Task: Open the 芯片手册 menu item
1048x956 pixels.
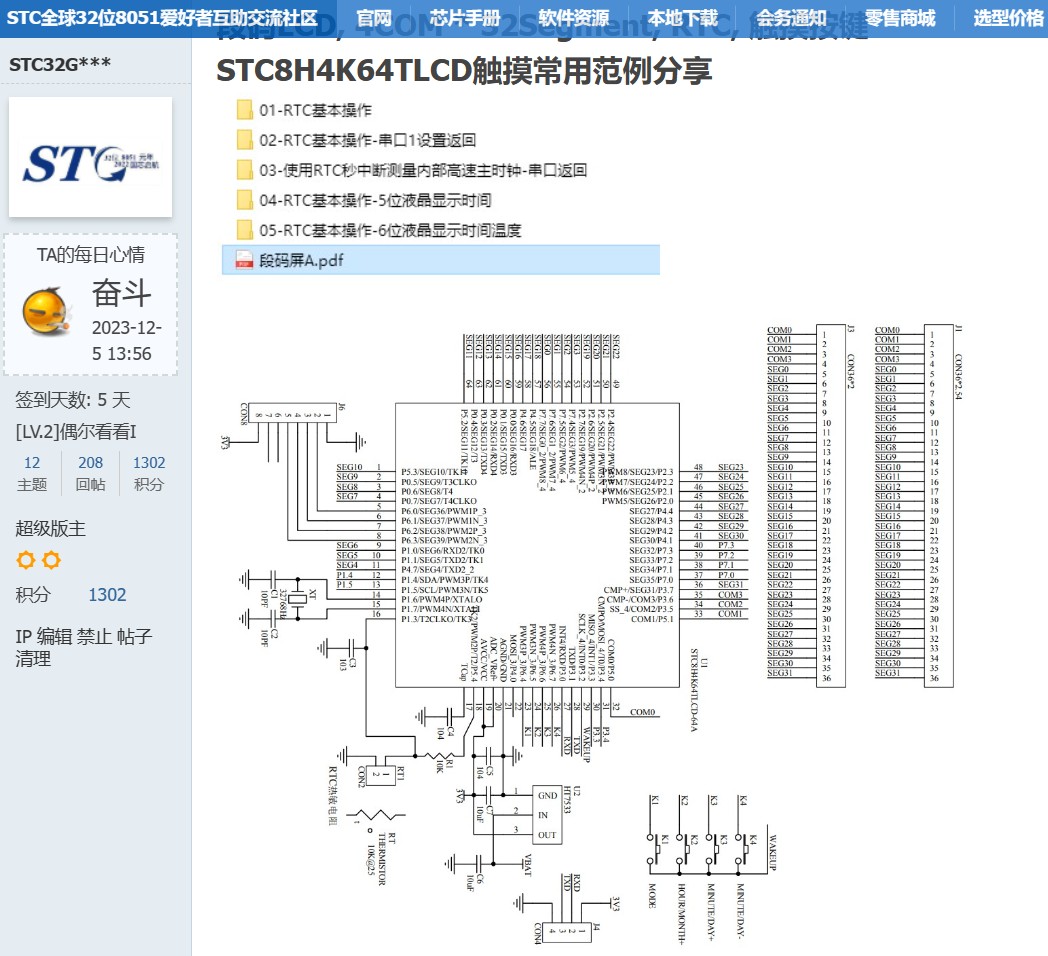Action: (x=465, y=18)
